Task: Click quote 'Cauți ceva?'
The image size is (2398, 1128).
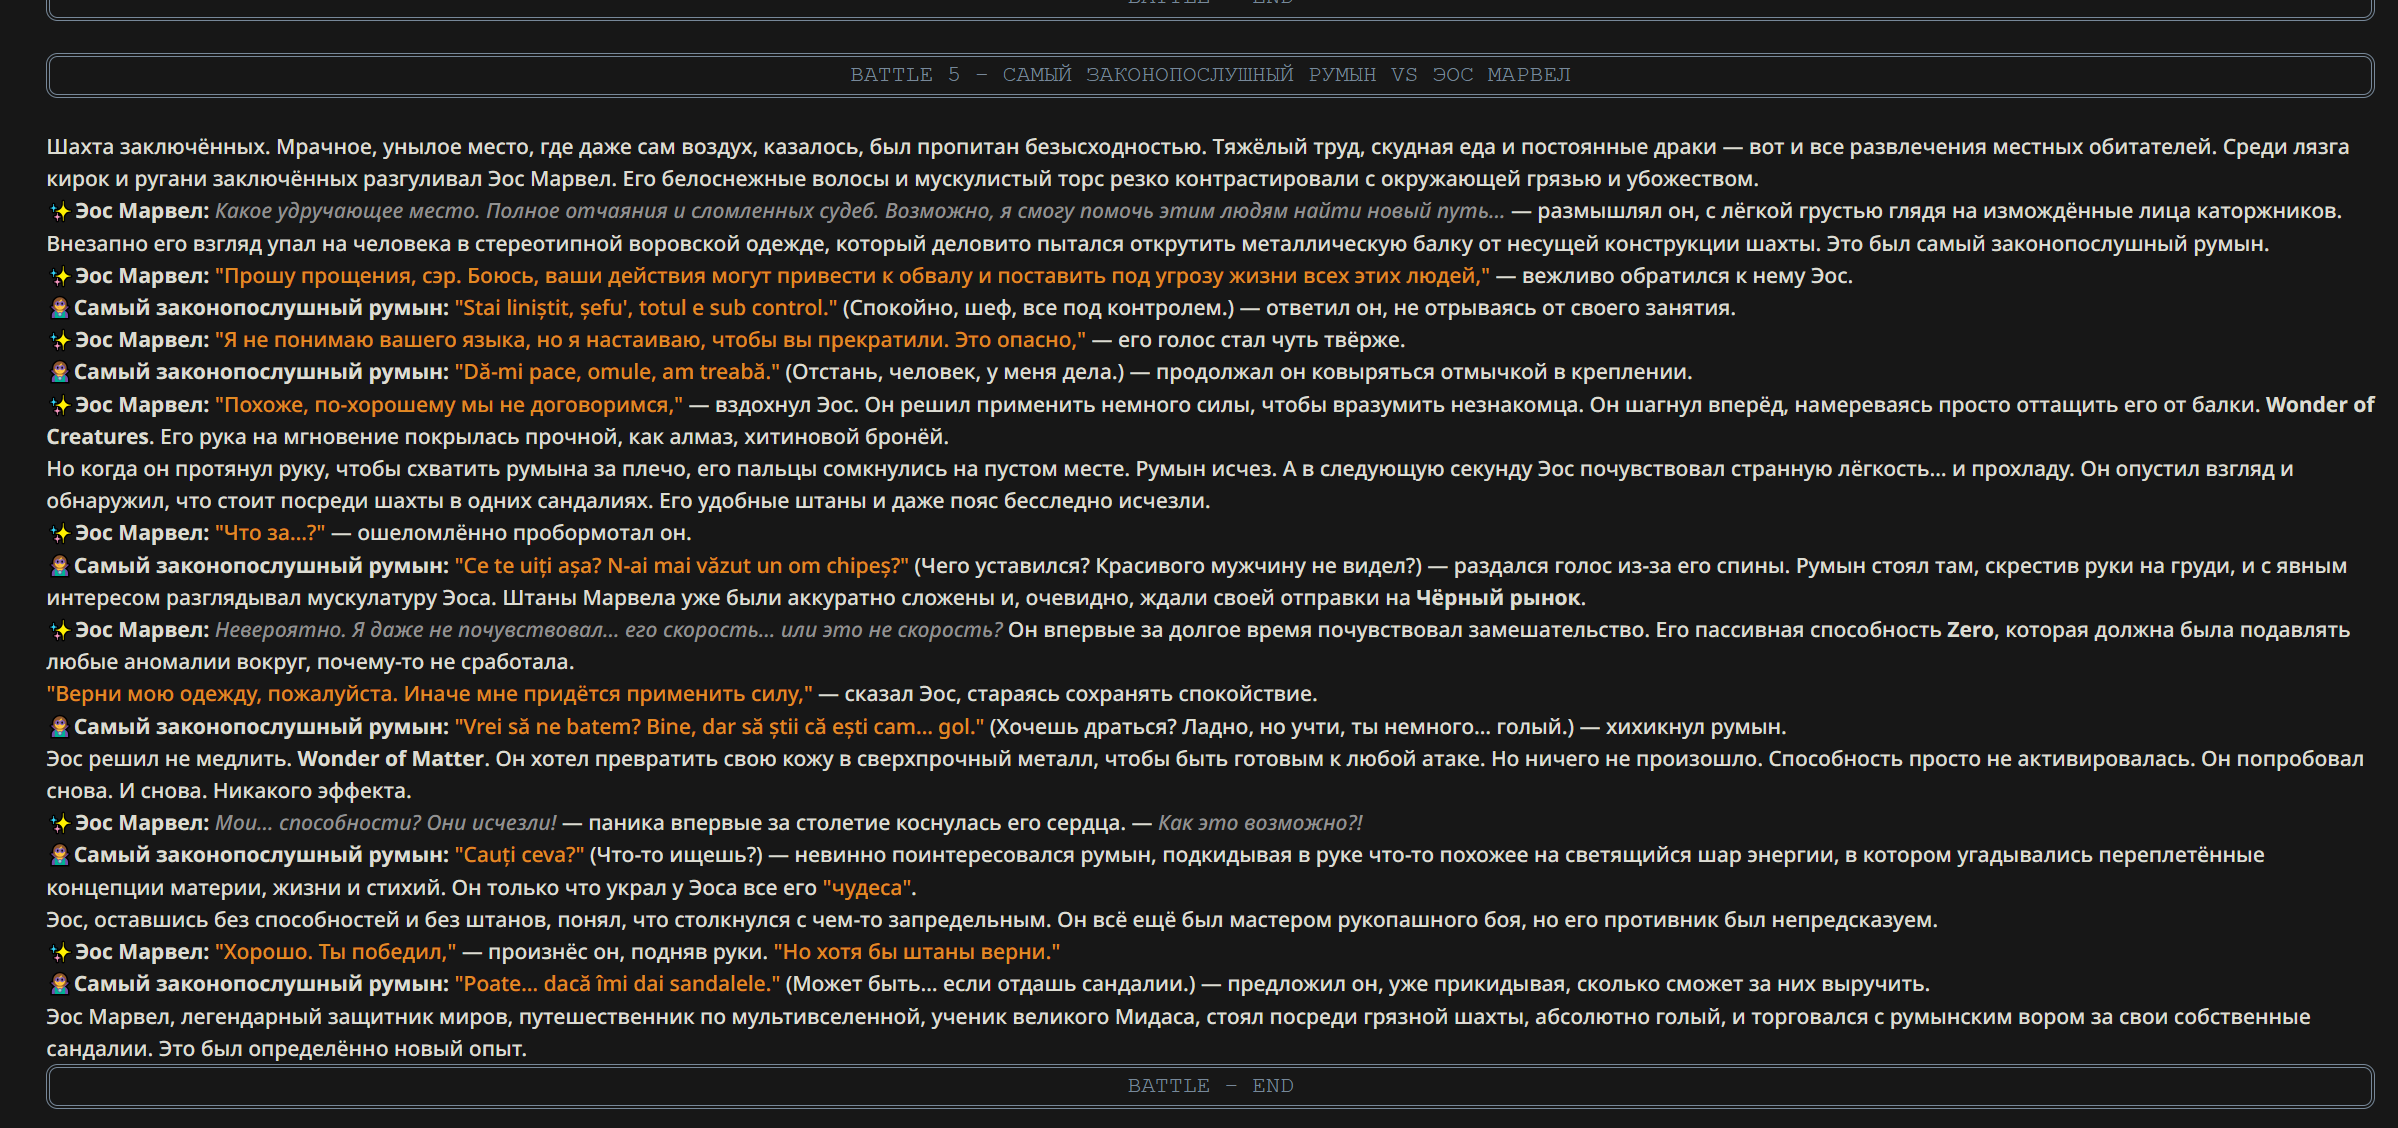Action: point(519,855)
